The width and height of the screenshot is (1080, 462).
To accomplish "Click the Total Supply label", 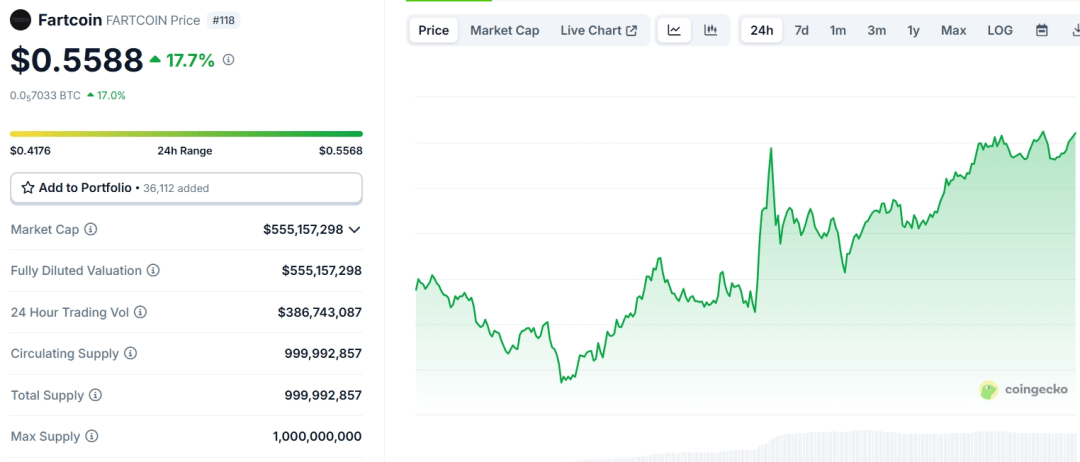I will (x=48, y=395).
